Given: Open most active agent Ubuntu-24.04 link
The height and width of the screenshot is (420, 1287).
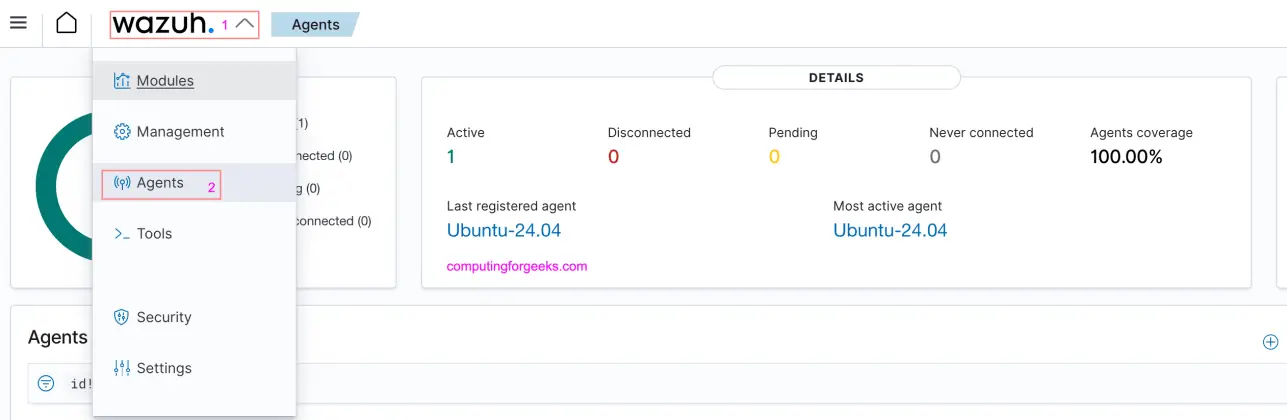Looking at the screenshot, I should click(890, 231).
